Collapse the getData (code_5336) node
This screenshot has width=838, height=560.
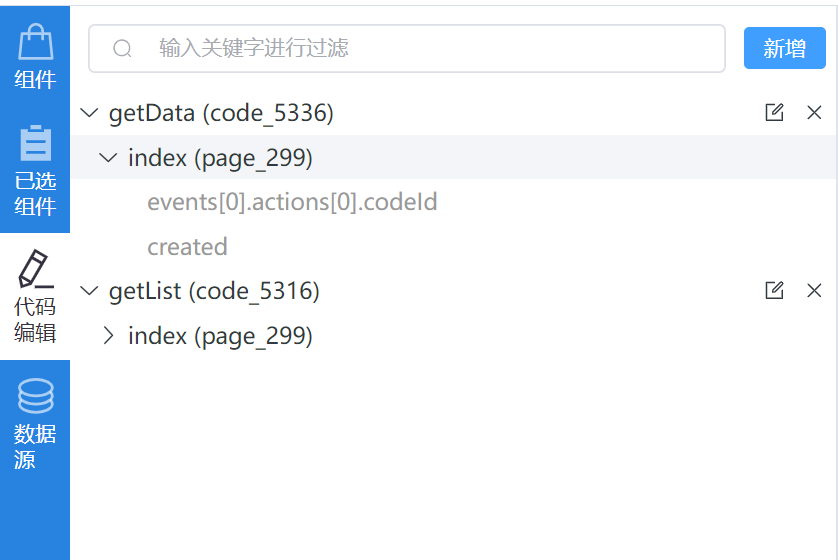90,113
